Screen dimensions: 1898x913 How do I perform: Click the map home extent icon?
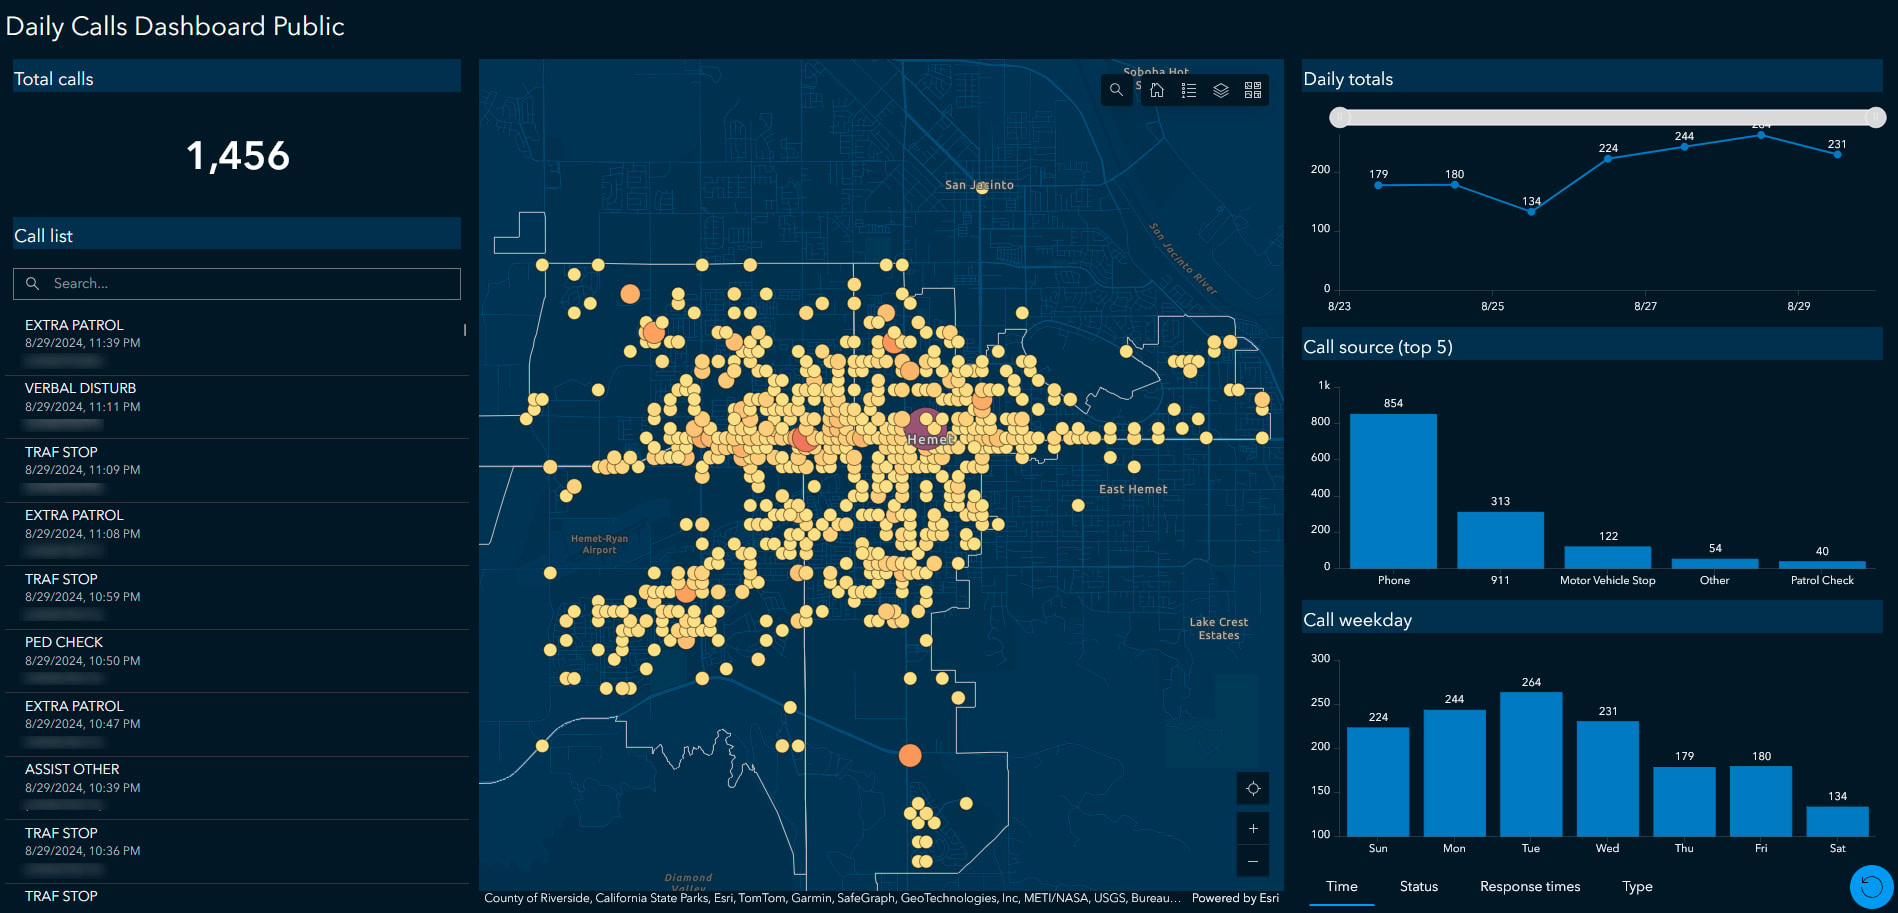pos(1157,90)
